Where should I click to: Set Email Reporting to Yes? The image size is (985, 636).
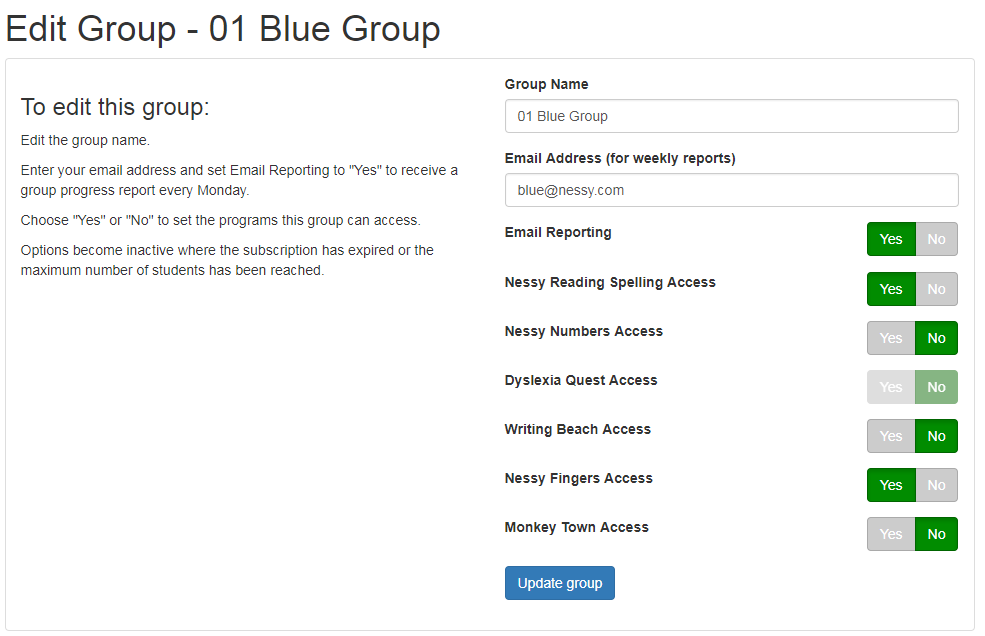[891, 239]
